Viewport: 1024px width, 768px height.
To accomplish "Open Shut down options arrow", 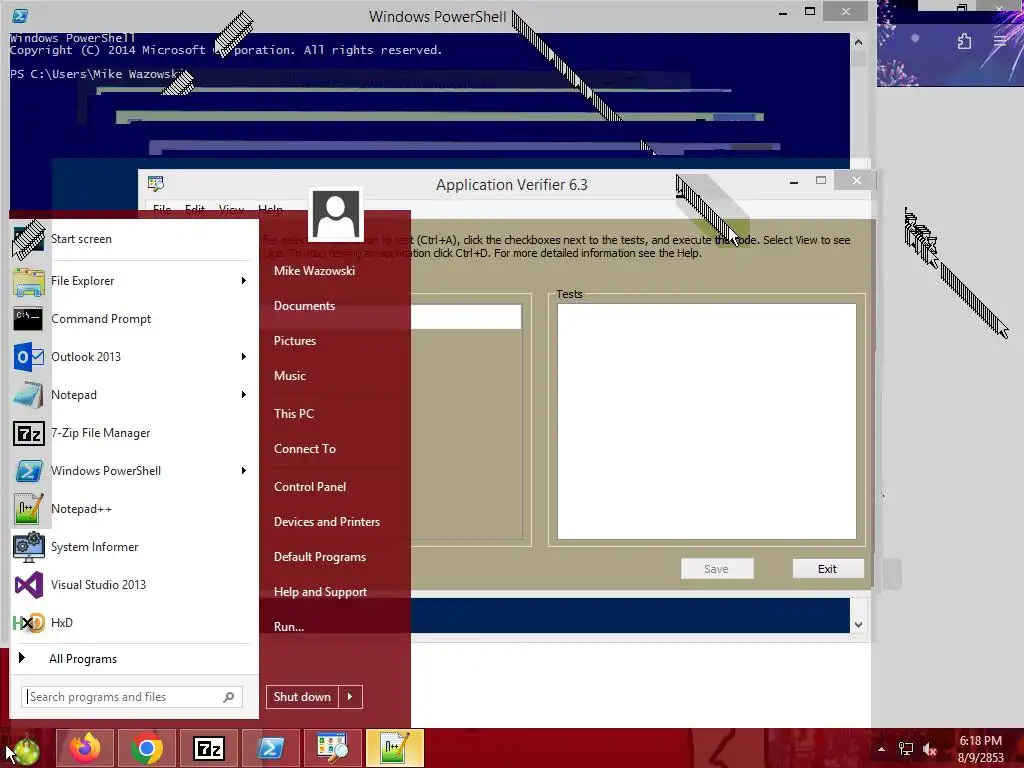I will pyautogui.click(x=350, y=697).
